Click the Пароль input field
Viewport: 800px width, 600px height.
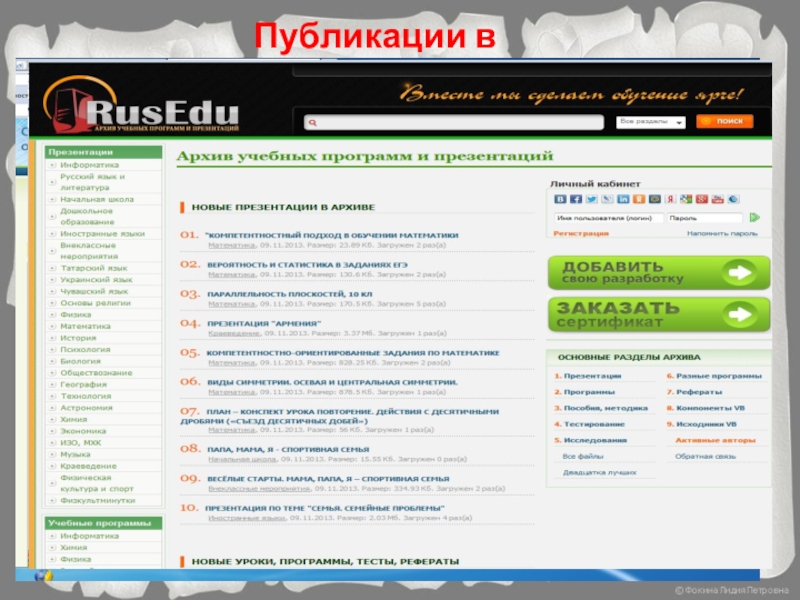(x=705, y=218)
